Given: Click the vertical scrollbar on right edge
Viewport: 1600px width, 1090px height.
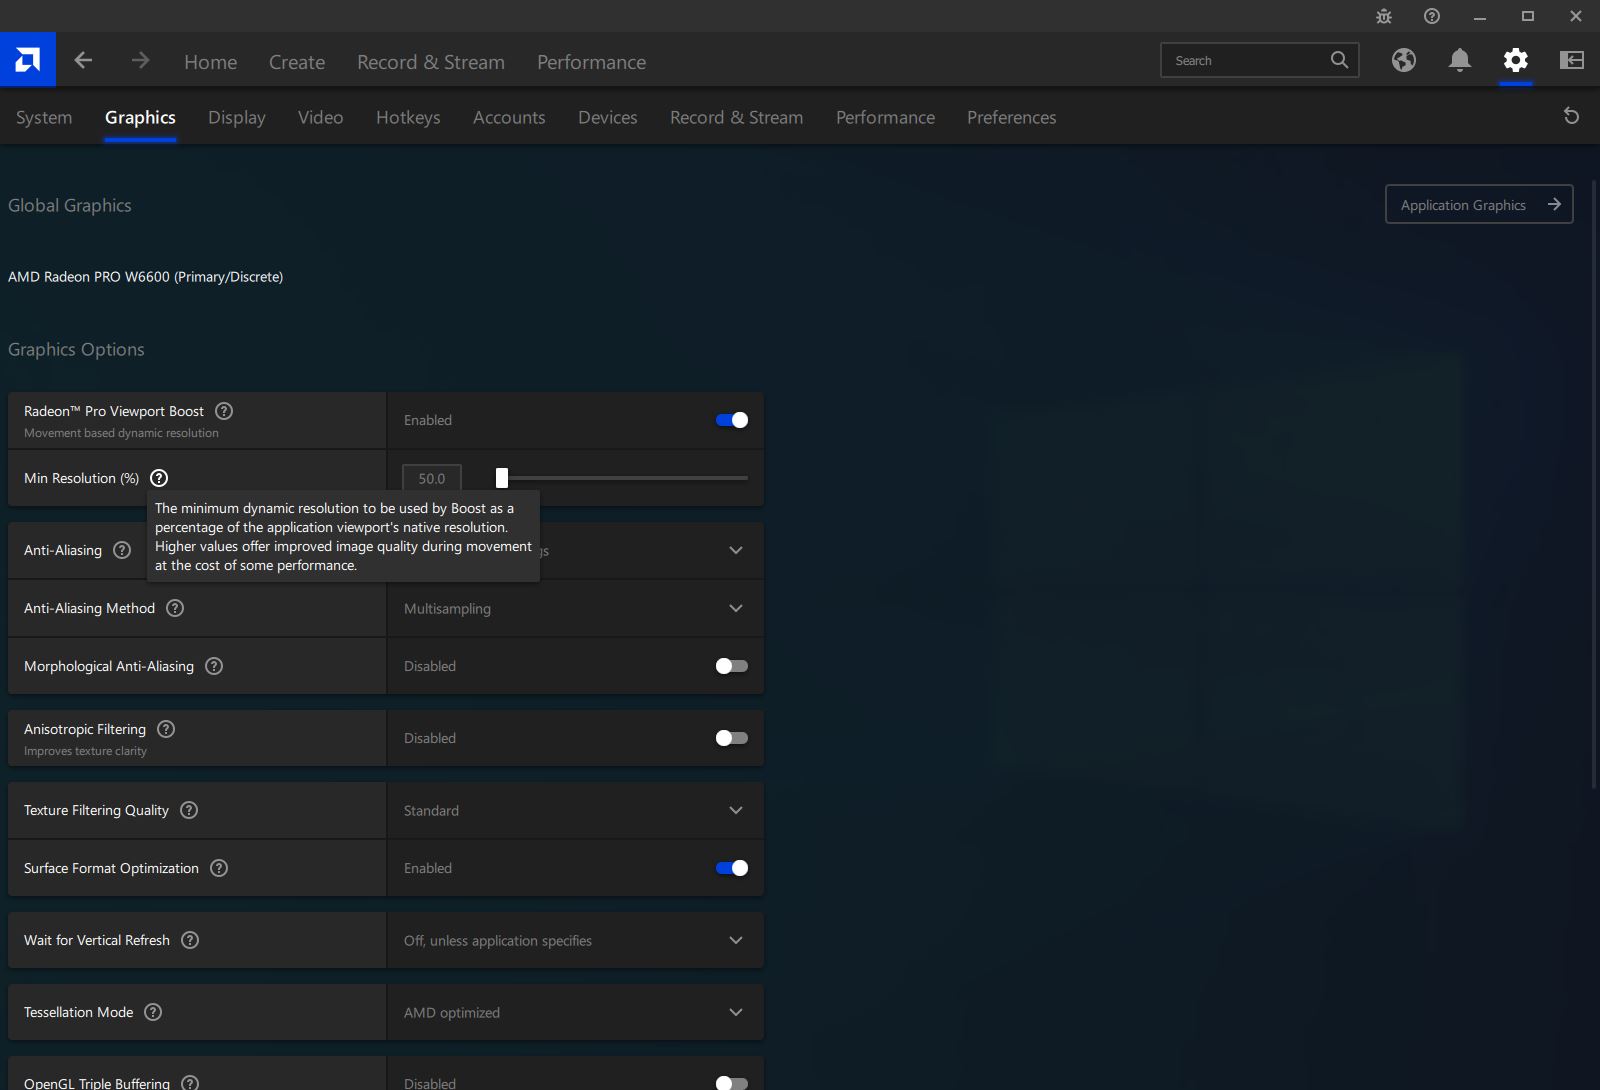Looking at the screenshot, I should pyautogui.click(x=1595, y=486).
